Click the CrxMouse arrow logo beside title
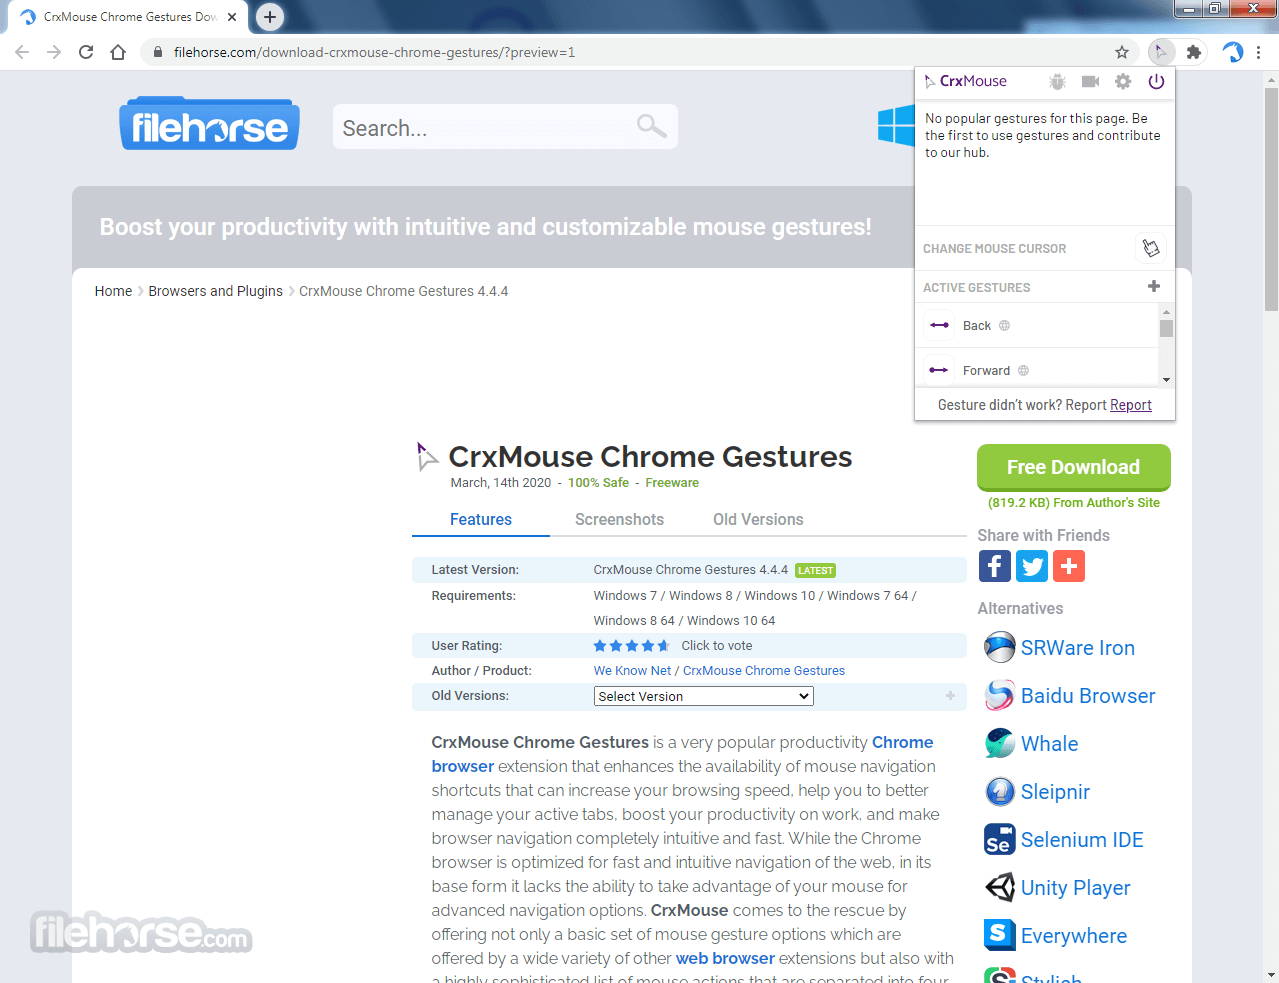This screenshot has width=1279, height=983. (427, 457)
